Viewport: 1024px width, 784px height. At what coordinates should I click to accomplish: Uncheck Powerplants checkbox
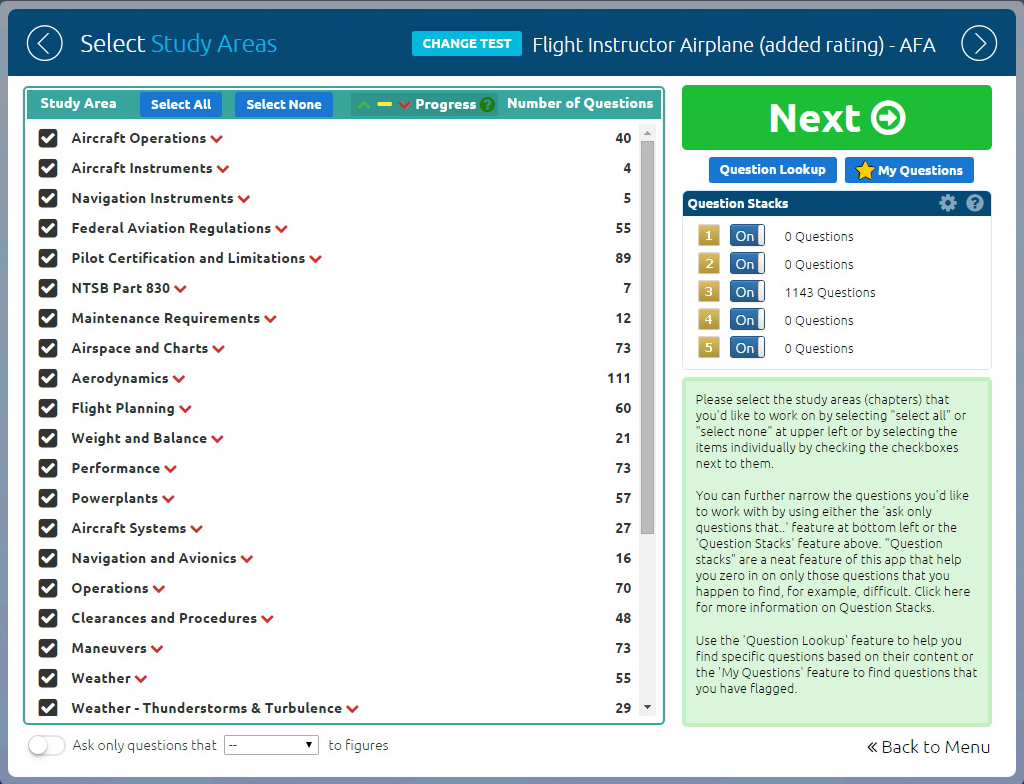[x=48, y=498]
